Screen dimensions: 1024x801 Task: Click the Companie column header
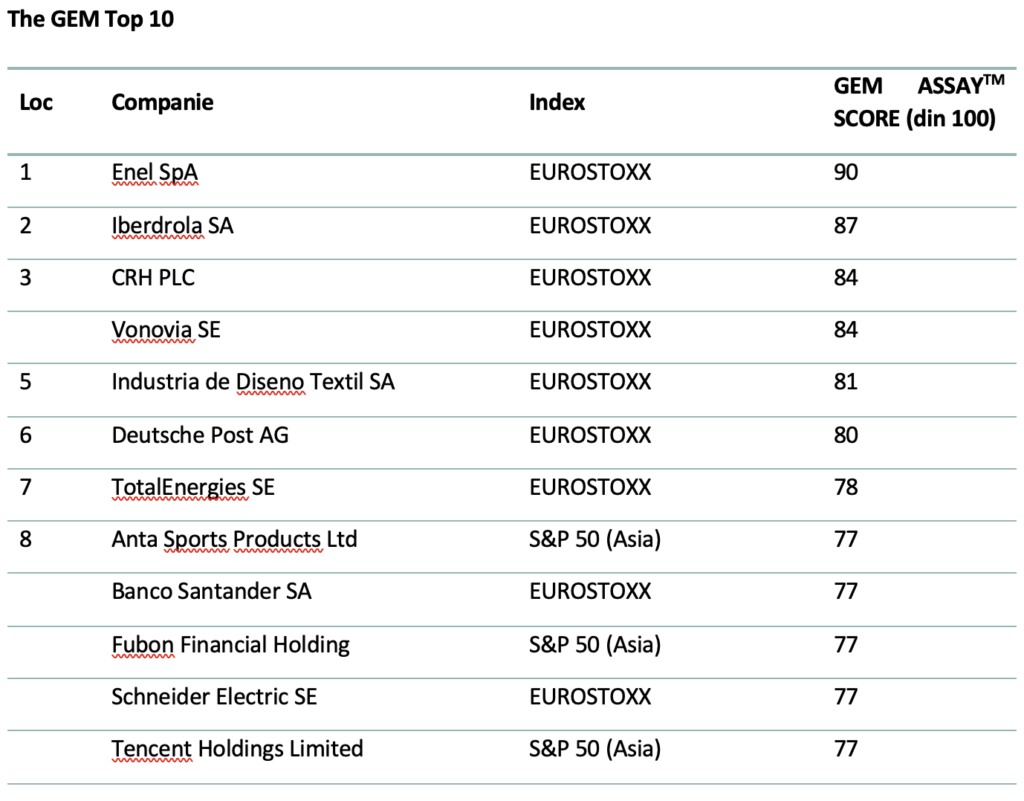pyautogui.click(x=162, y=102)
